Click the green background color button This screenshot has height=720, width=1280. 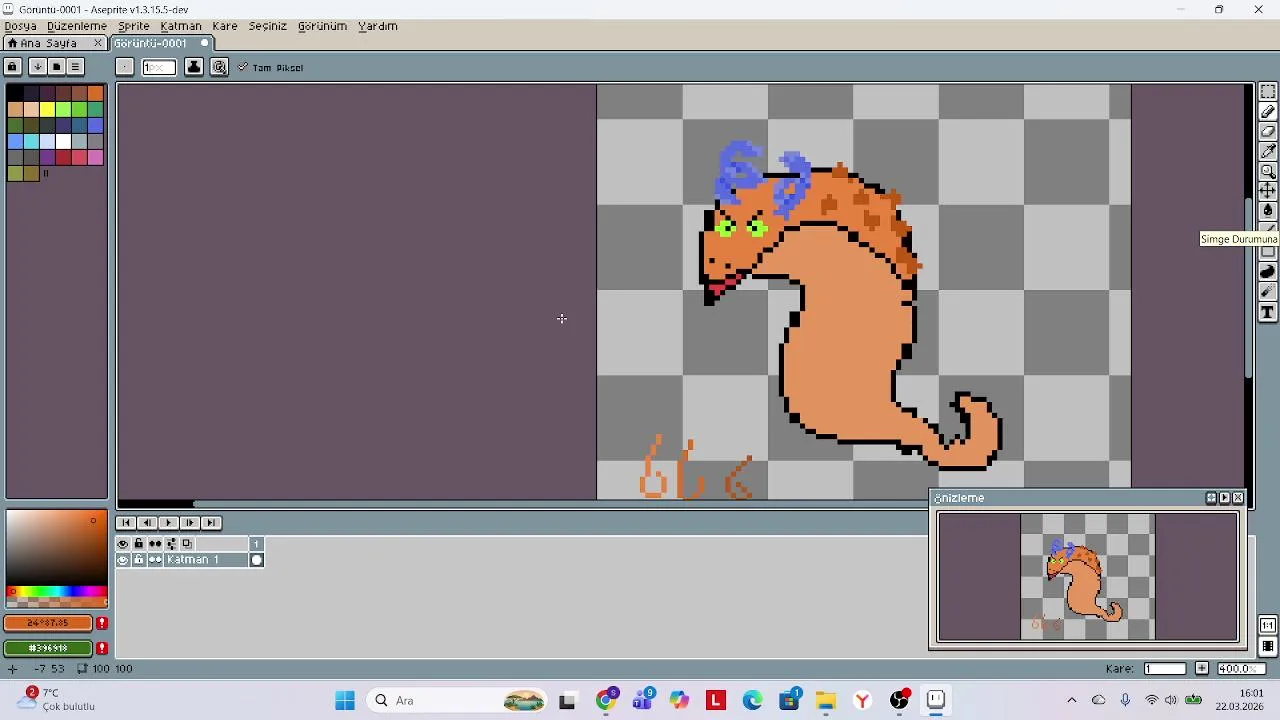pos(48,648)
